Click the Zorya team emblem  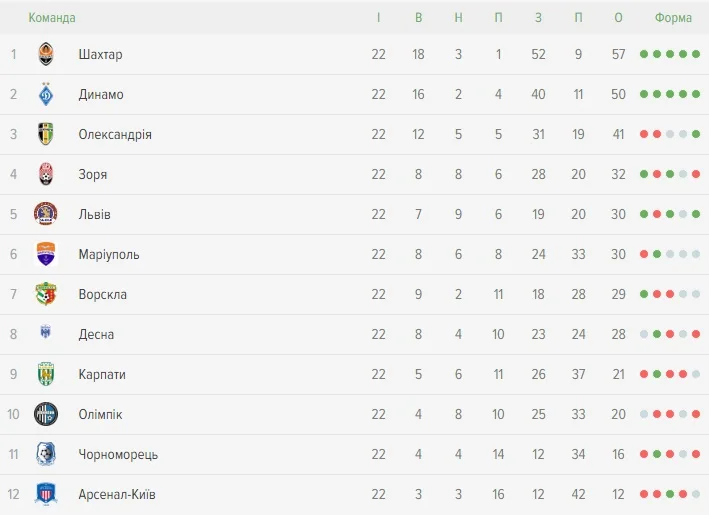46,174
